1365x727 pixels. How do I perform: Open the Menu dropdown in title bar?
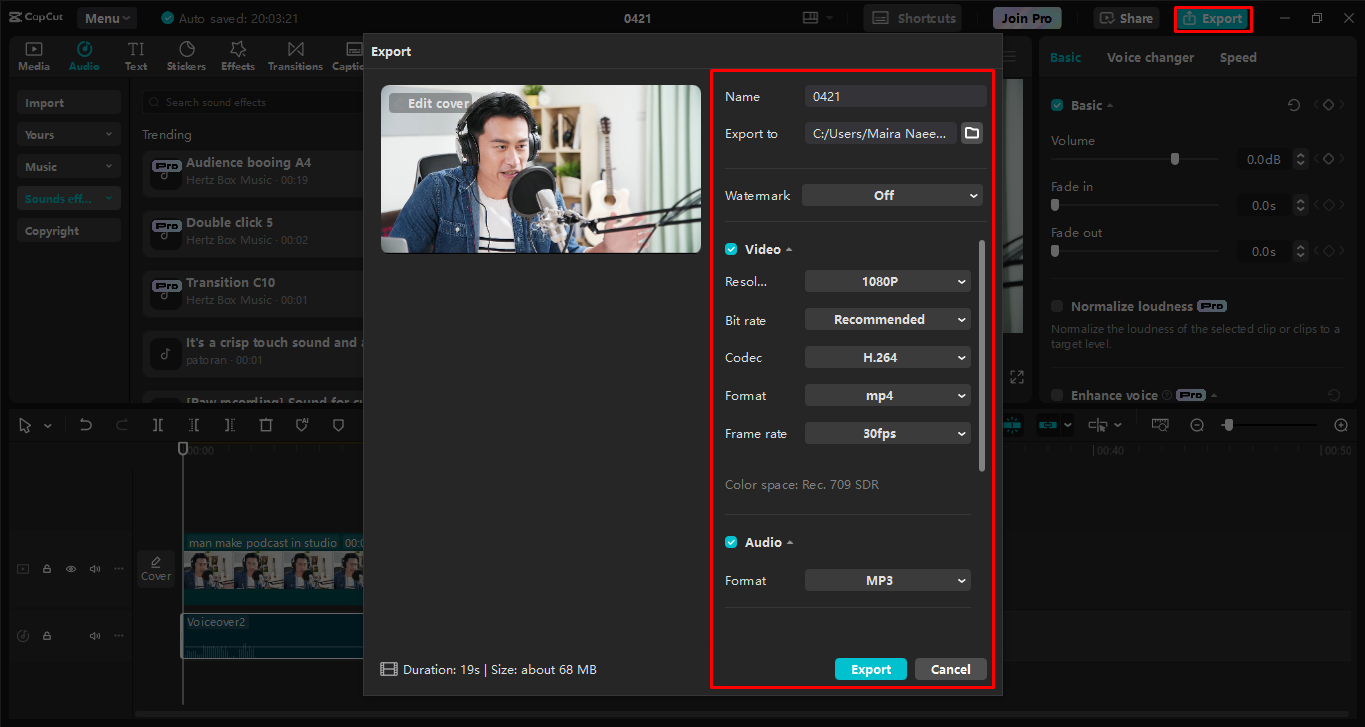107,18
